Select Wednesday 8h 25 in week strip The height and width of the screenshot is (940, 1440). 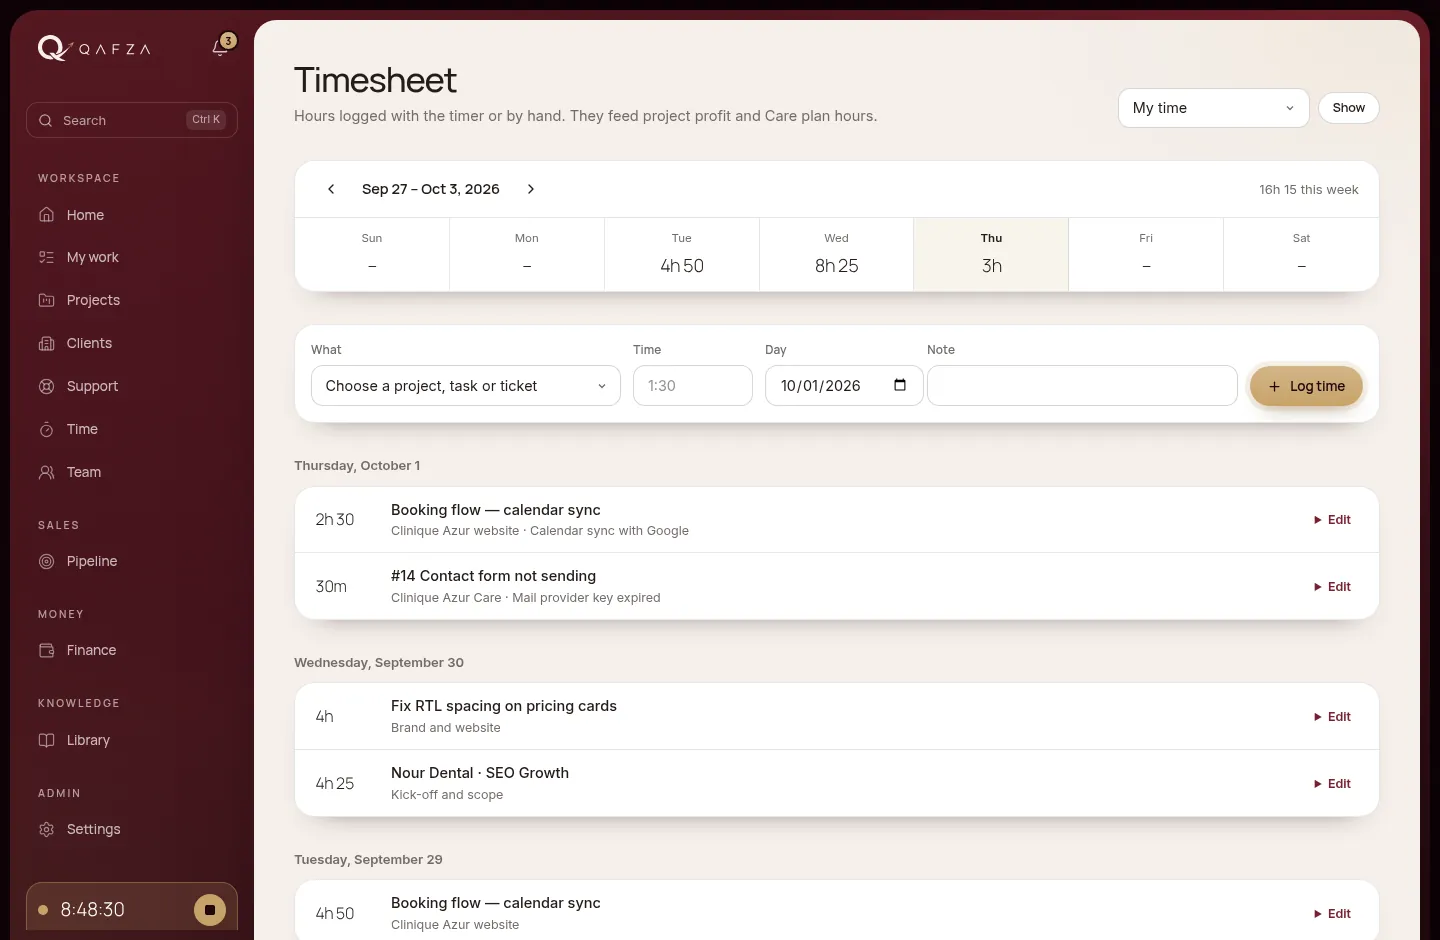coord(836,255)
